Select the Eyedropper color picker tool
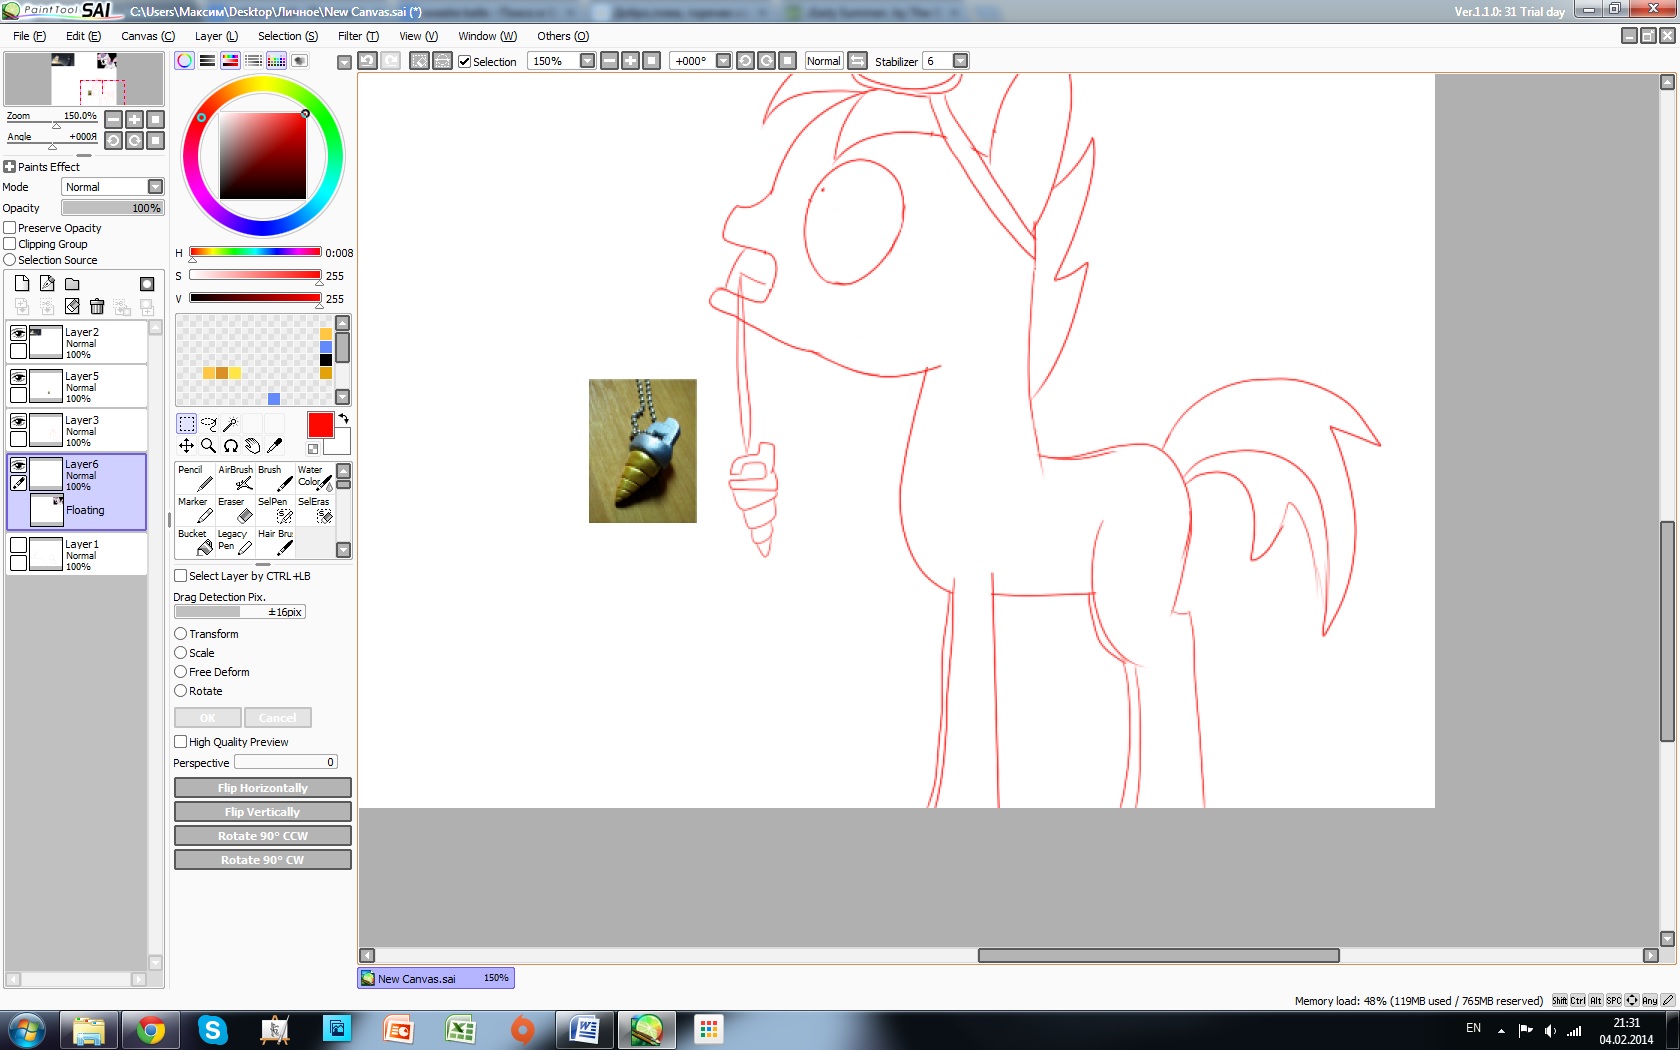The image size is (1680, 1050). 274,446
